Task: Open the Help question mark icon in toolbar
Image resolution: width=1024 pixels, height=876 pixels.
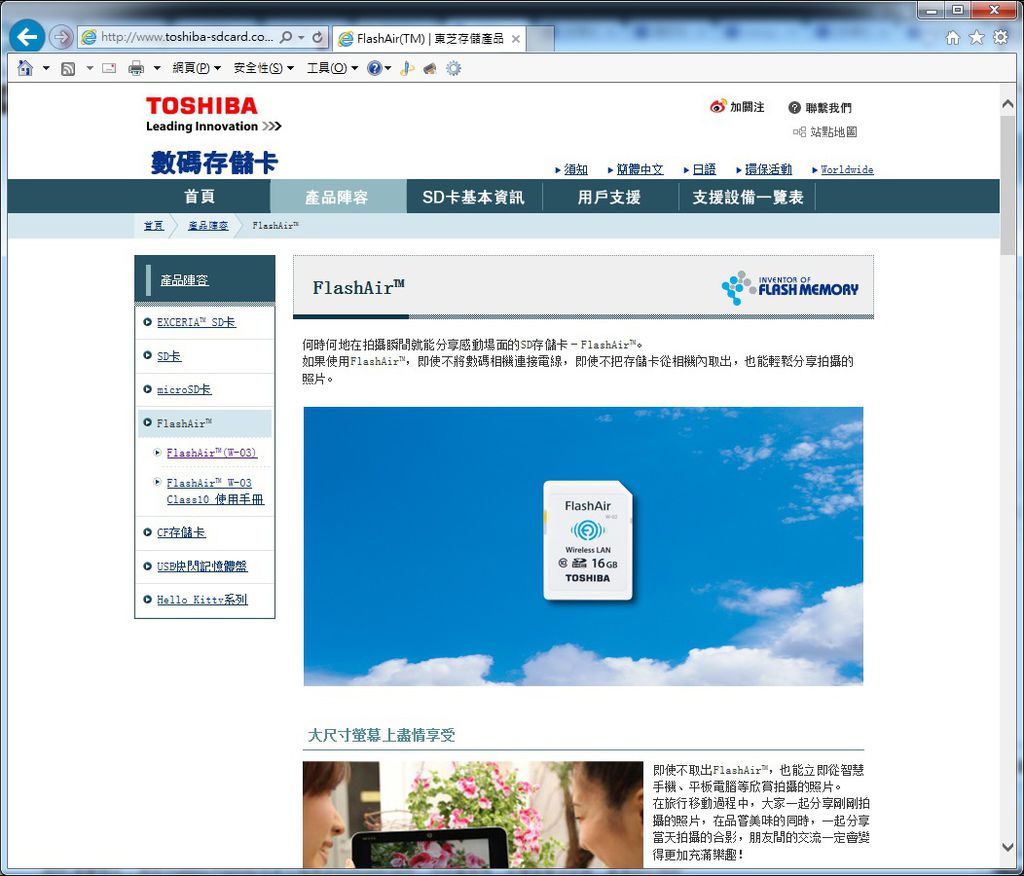Action: (374, 68)
